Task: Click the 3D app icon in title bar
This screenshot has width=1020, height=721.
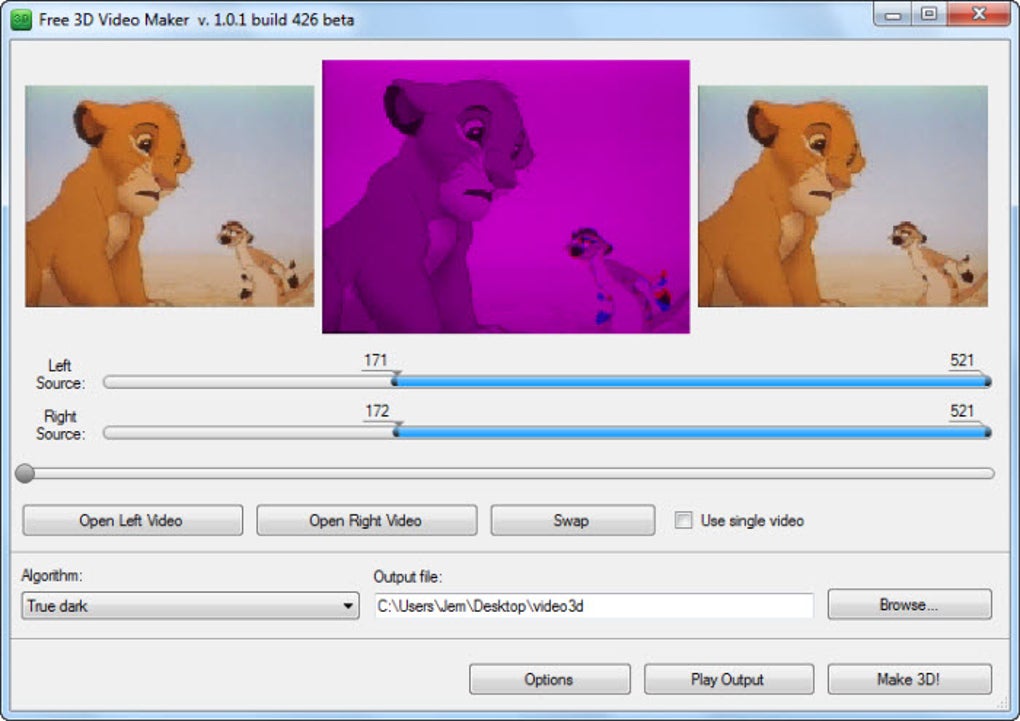Action: tap(21, 20)
